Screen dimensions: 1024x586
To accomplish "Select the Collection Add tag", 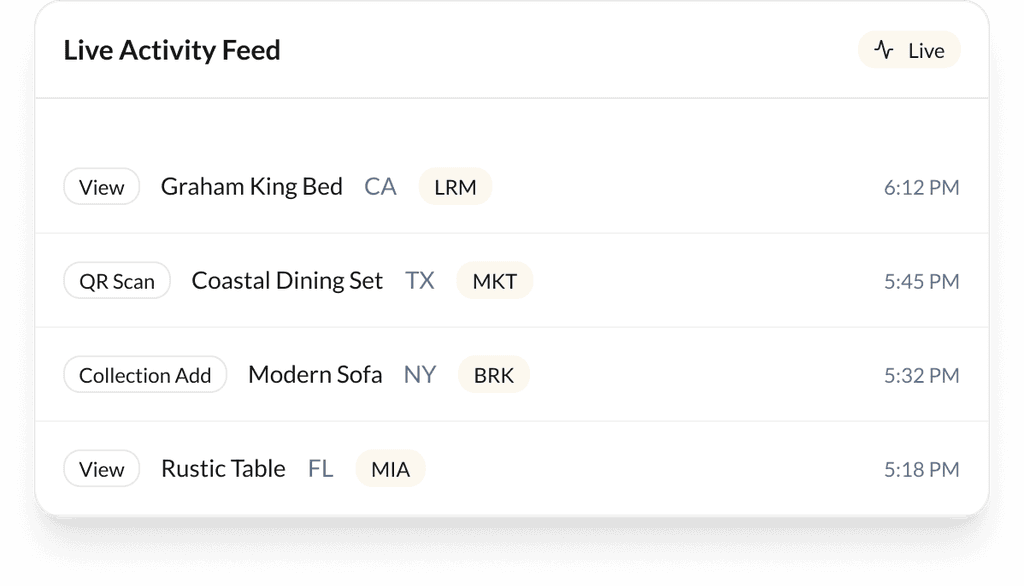I will (x=145, y=375).
